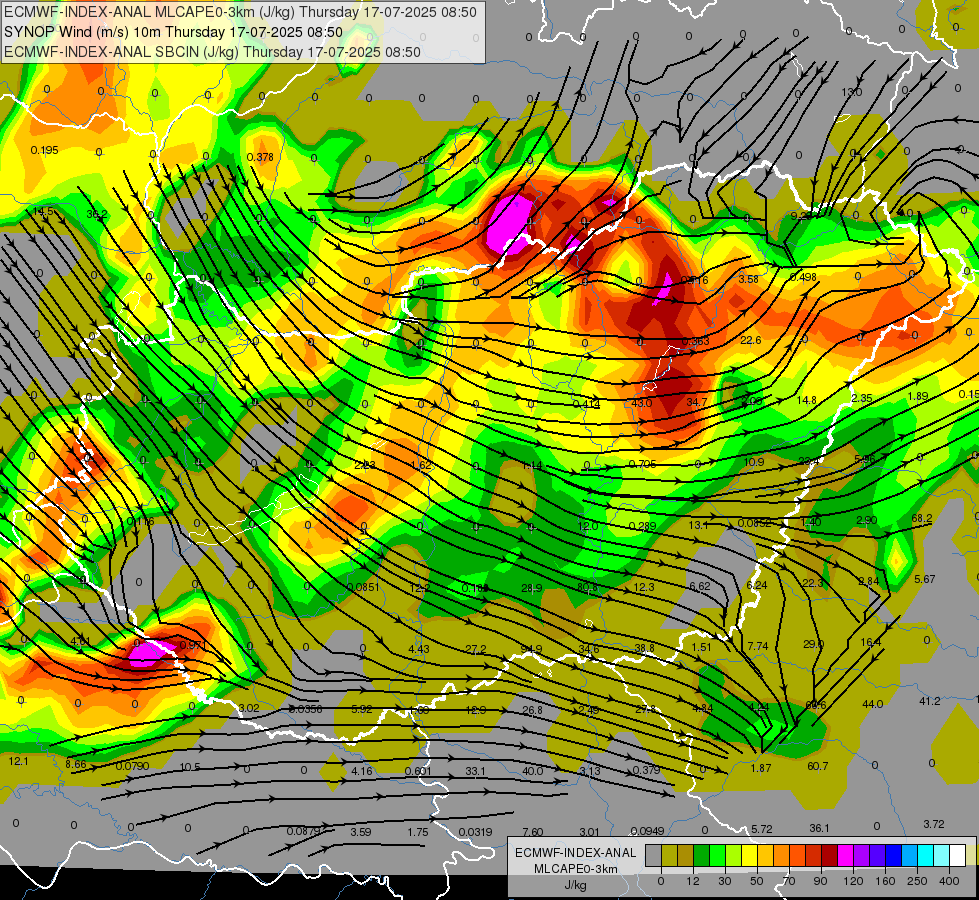Click the J/kg unit label in the legend
The image size is (979, 900).
(x=576, y=885)
